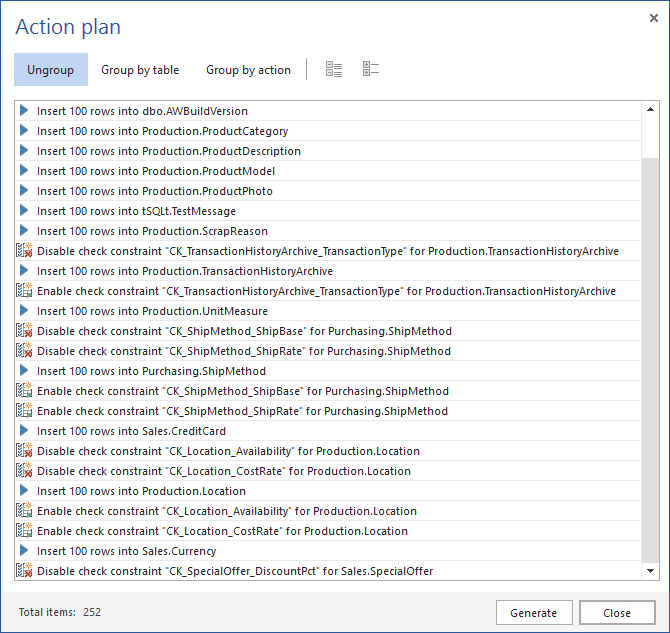Click arrow icon beside Sales.CreditCard insert row
Viewport: 670px width, 633px height.
tap(24, 431)
